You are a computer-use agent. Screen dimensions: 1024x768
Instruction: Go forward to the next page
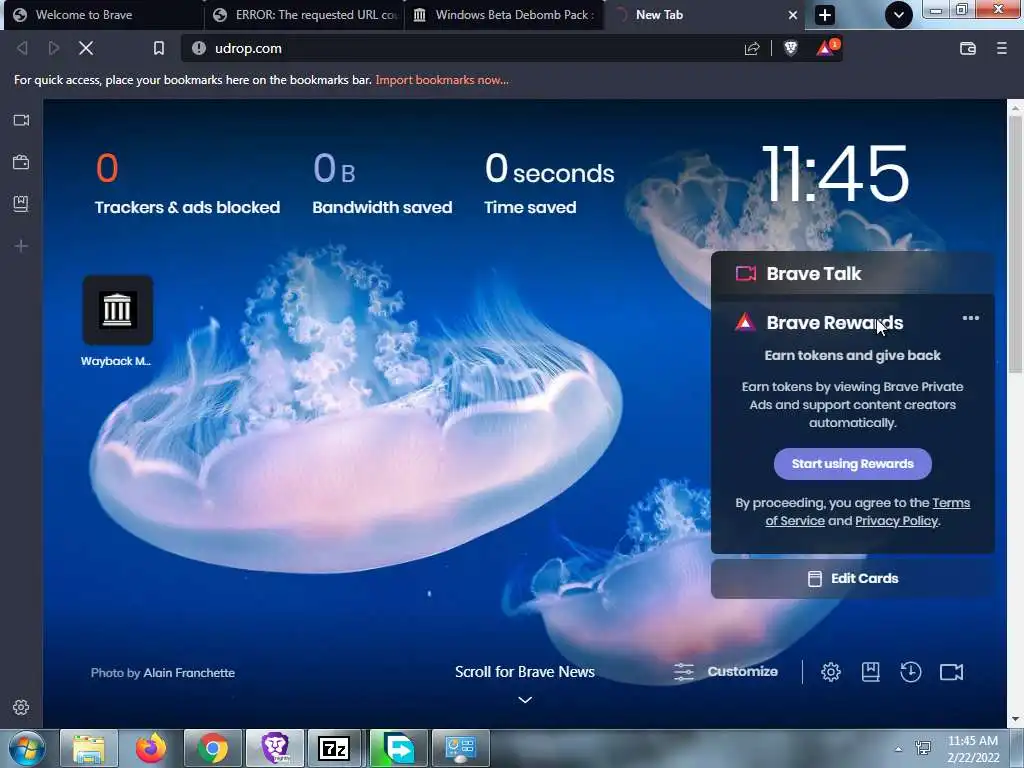coord(54,48)
